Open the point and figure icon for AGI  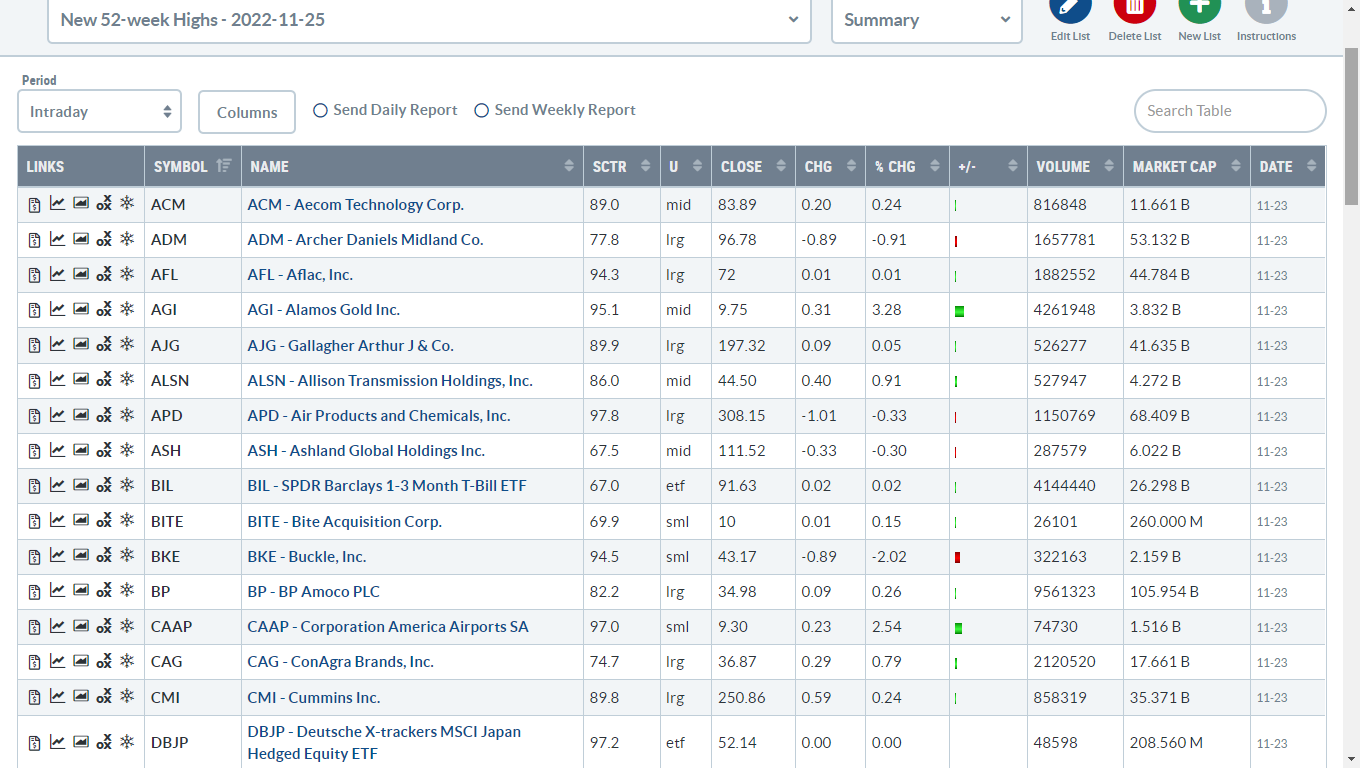[104, 311]
